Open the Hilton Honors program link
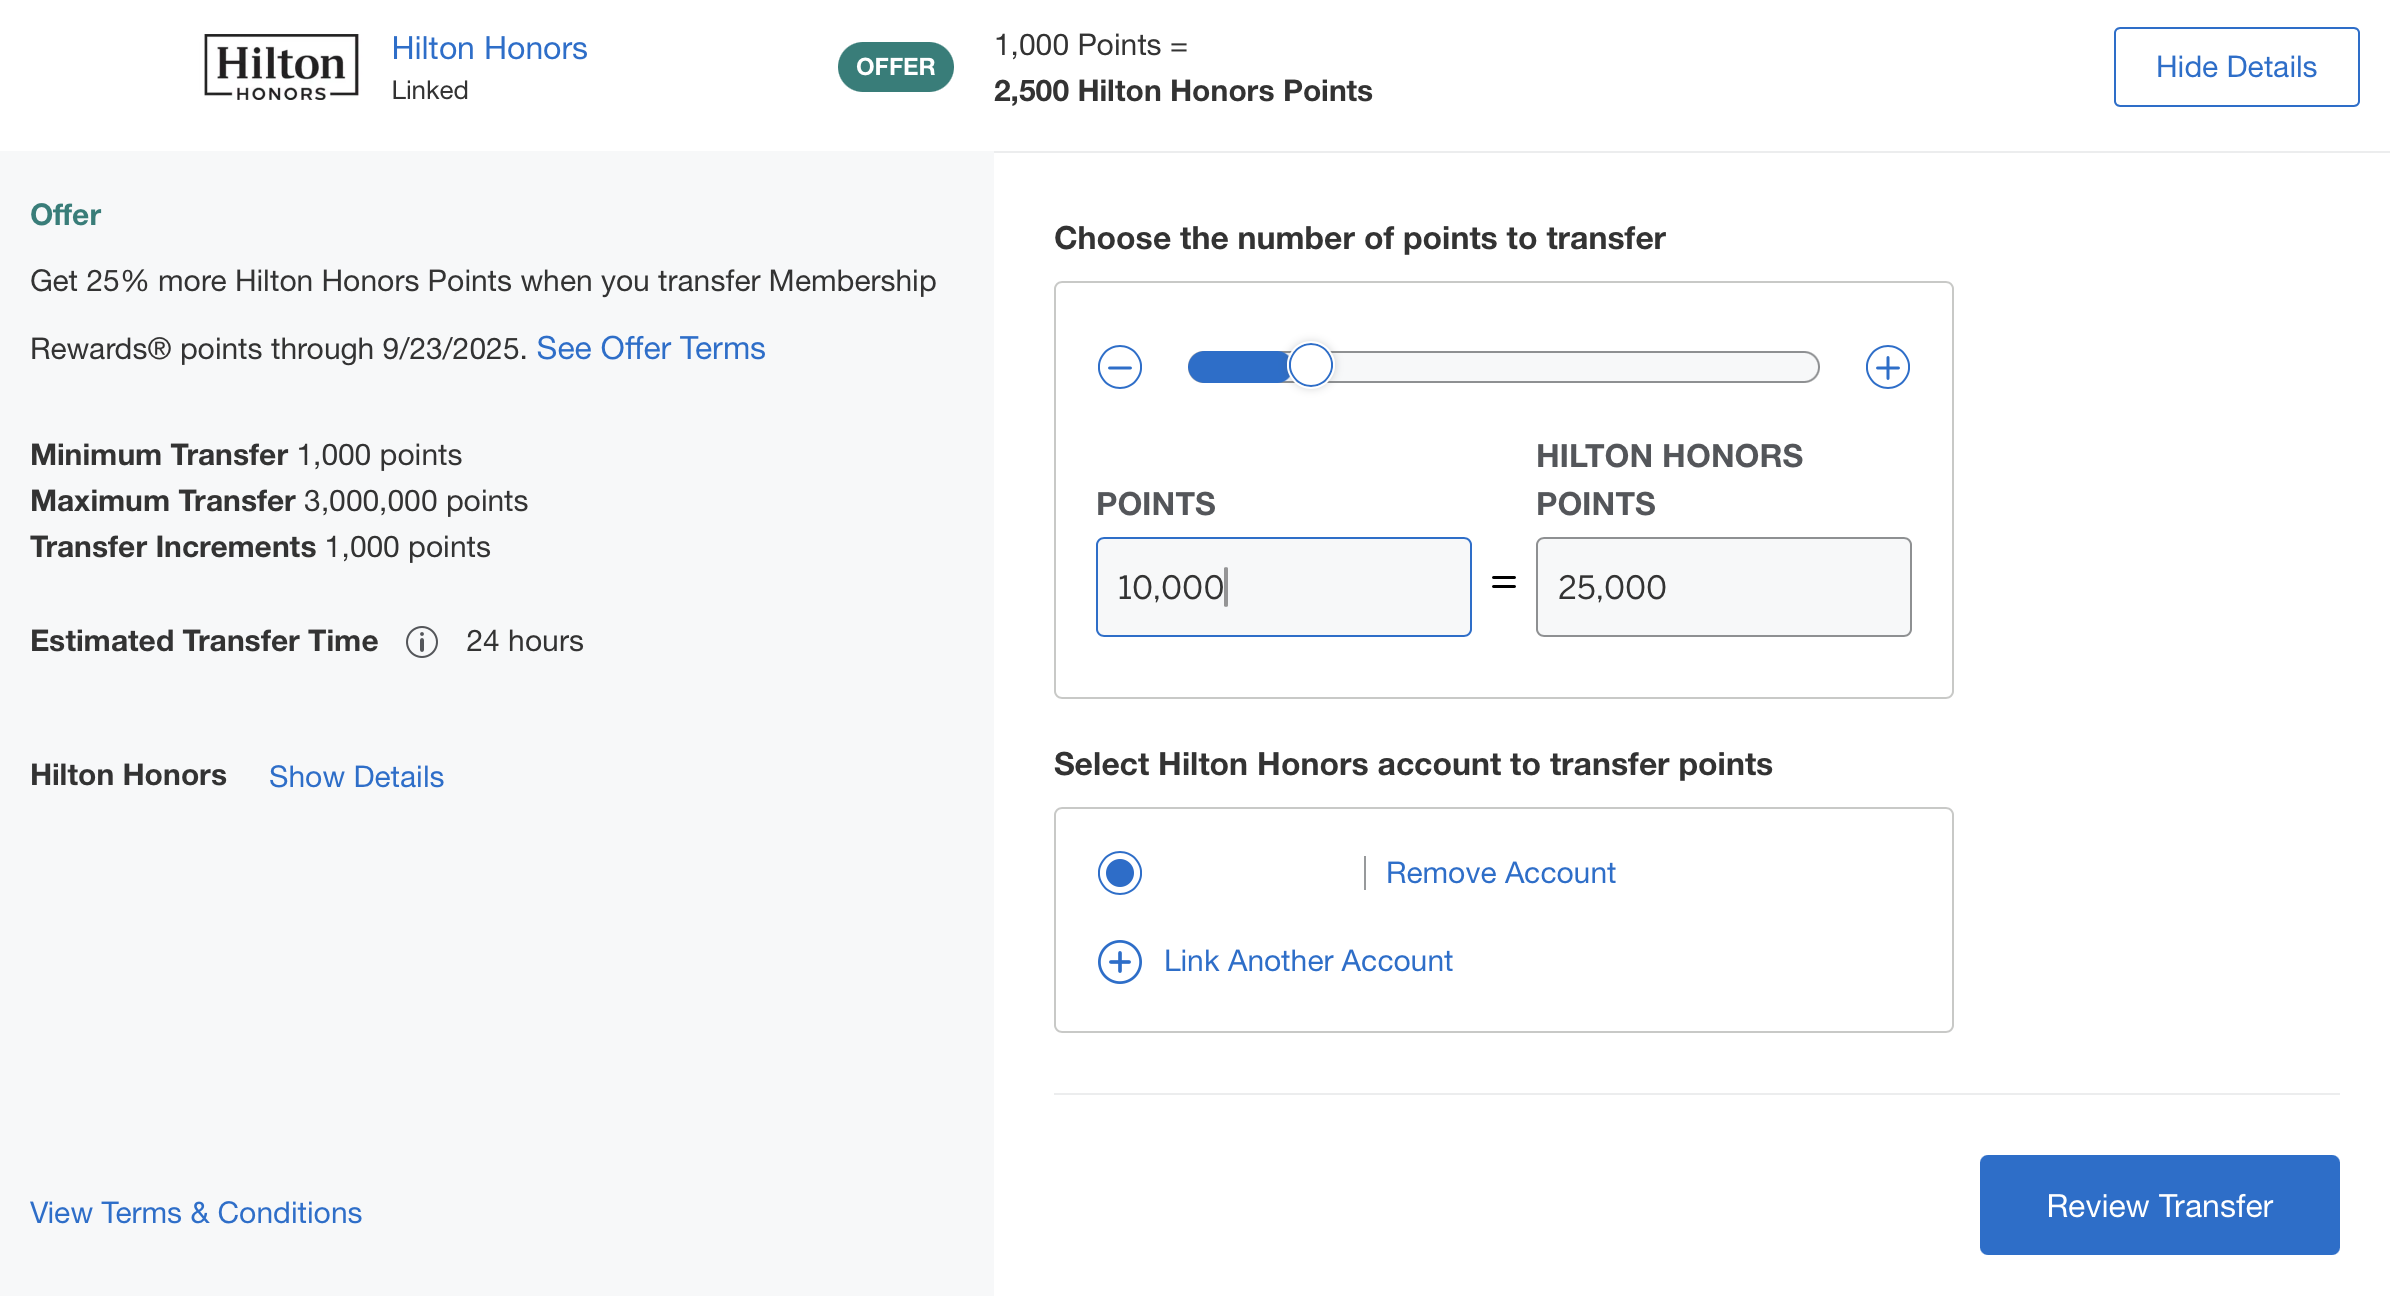Viewport: 2390px width, 1296px height. [489, 48]
